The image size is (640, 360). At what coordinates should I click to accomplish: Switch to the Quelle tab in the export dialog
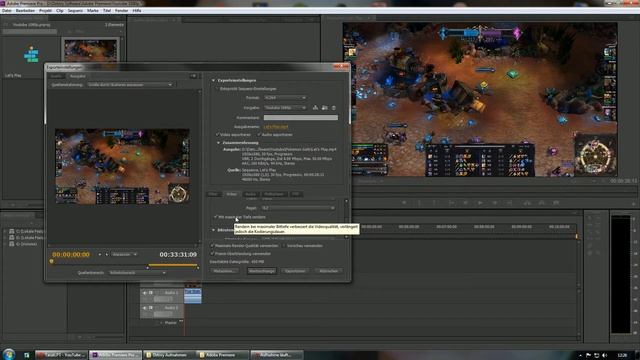click(56, 76)
